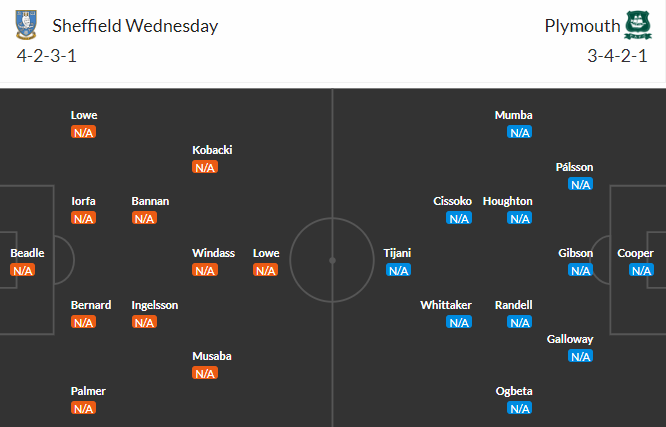Click the N/A rating under Whittaker
This screenshot has height=427, width=666.
pos(458,322)
